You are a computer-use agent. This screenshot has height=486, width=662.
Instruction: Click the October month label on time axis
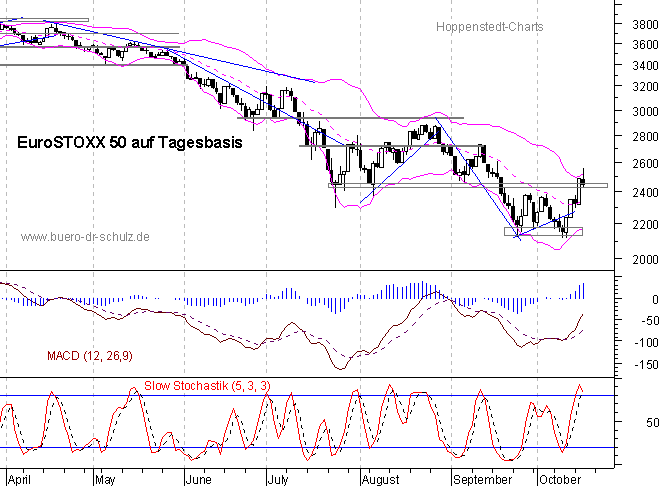560,480
